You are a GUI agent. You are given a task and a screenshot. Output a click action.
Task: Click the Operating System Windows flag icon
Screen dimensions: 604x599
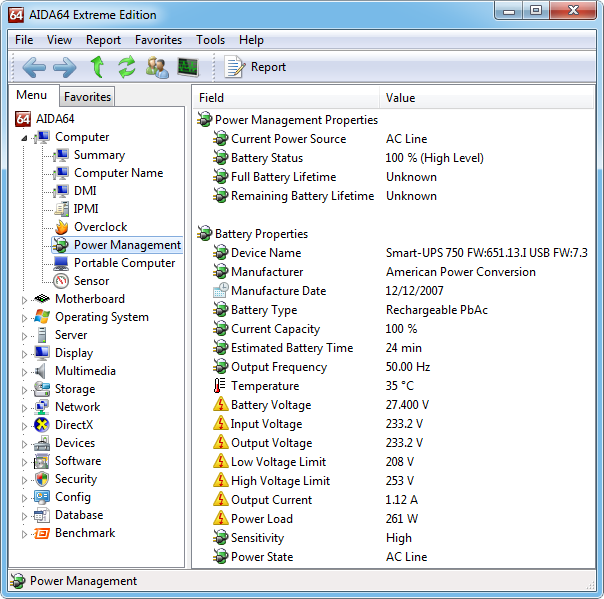coord(42,317)
